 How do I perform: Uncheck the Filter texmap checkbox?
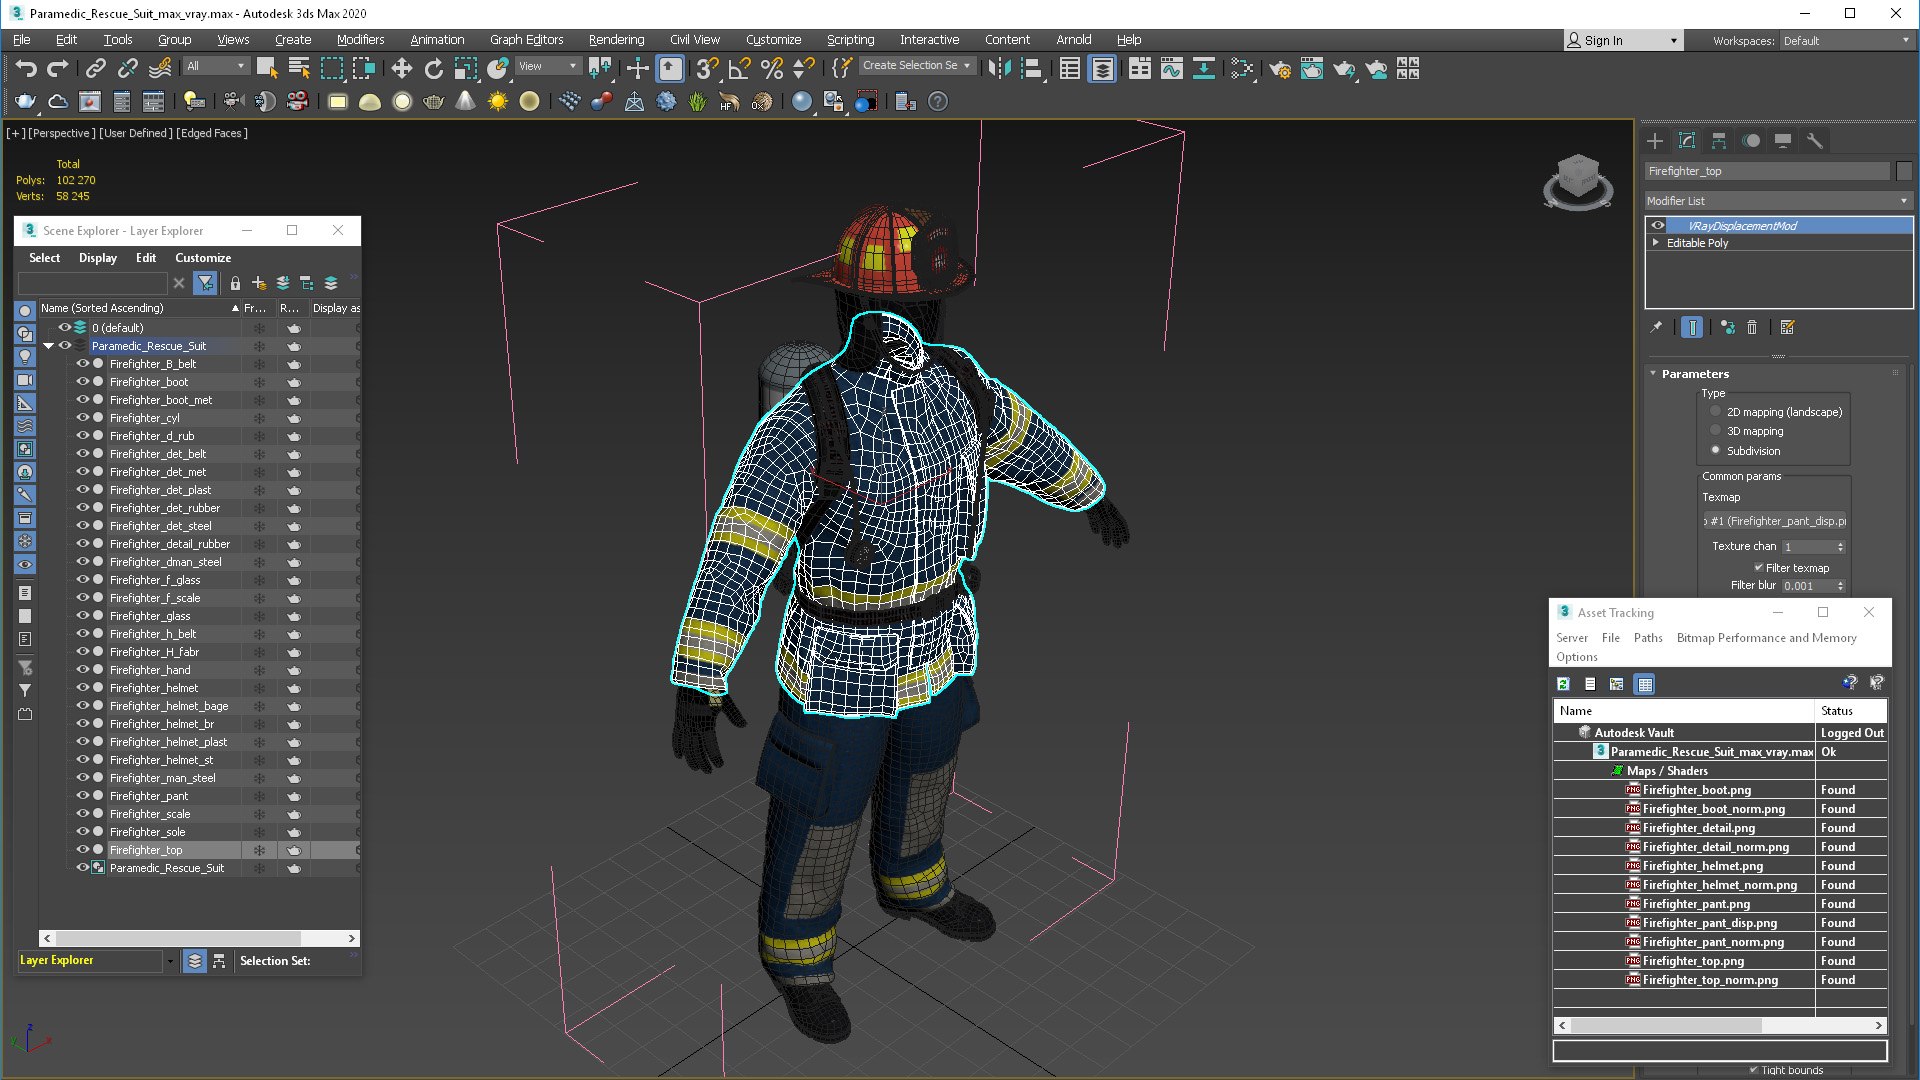coord(1758,567)
